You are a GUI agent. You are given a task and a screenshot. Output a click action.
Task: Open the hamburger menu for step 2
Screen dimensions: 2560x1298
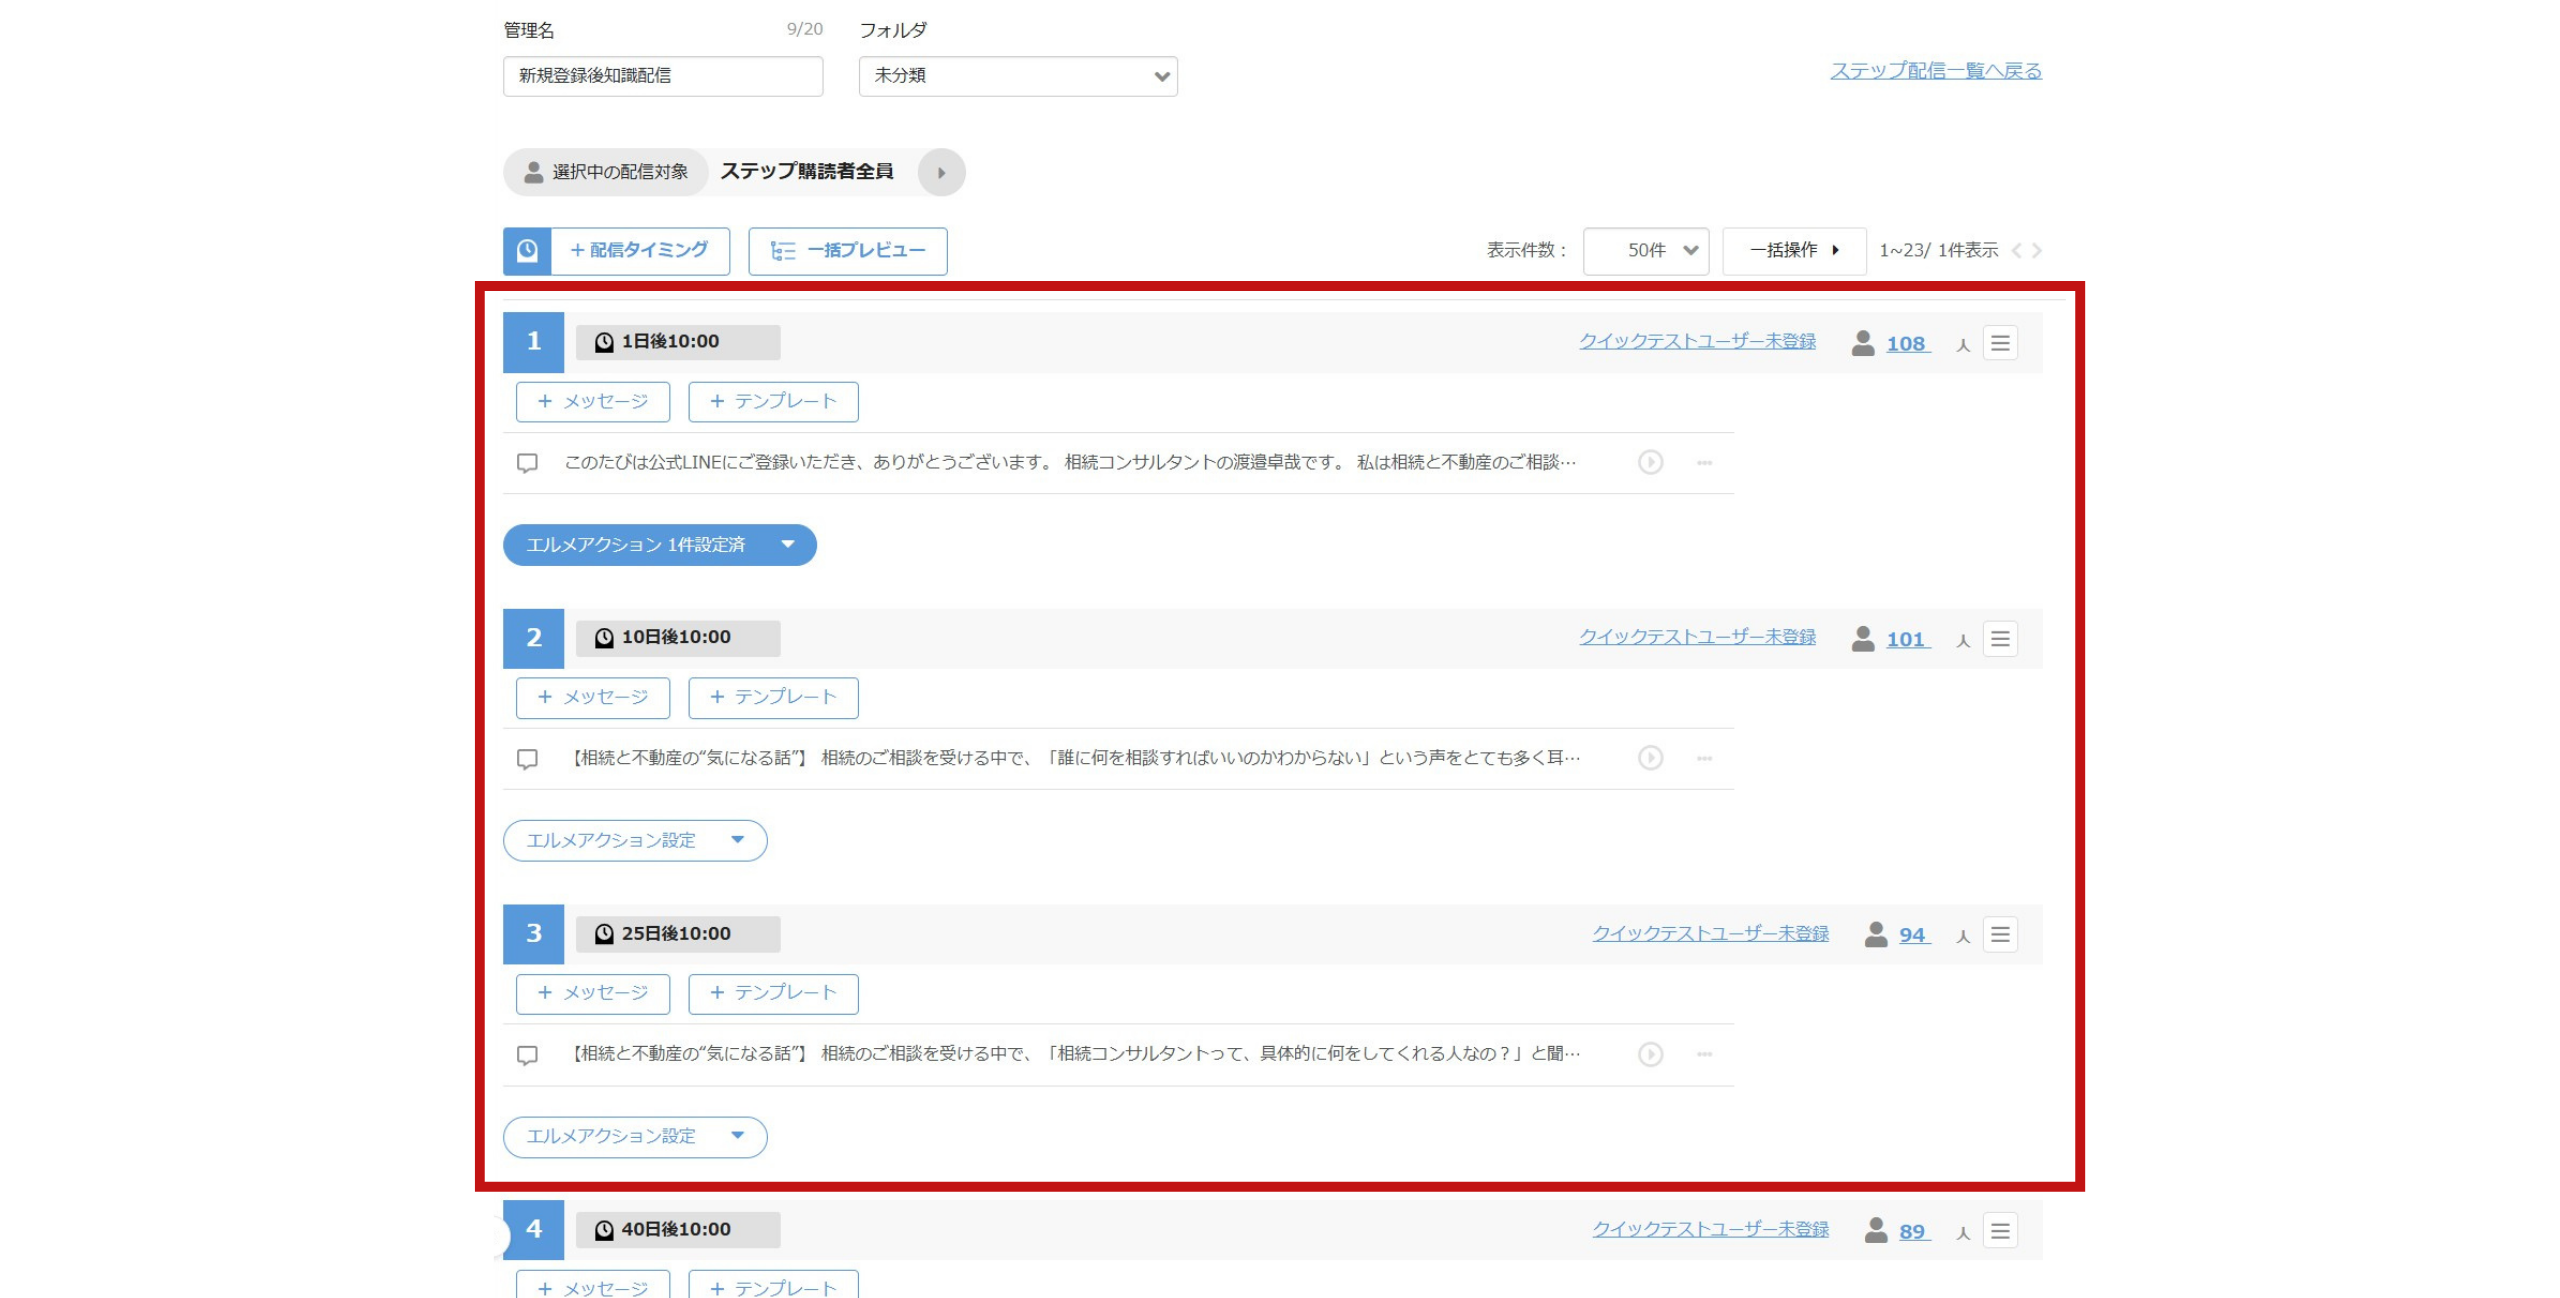click(x=2000, y=639)
